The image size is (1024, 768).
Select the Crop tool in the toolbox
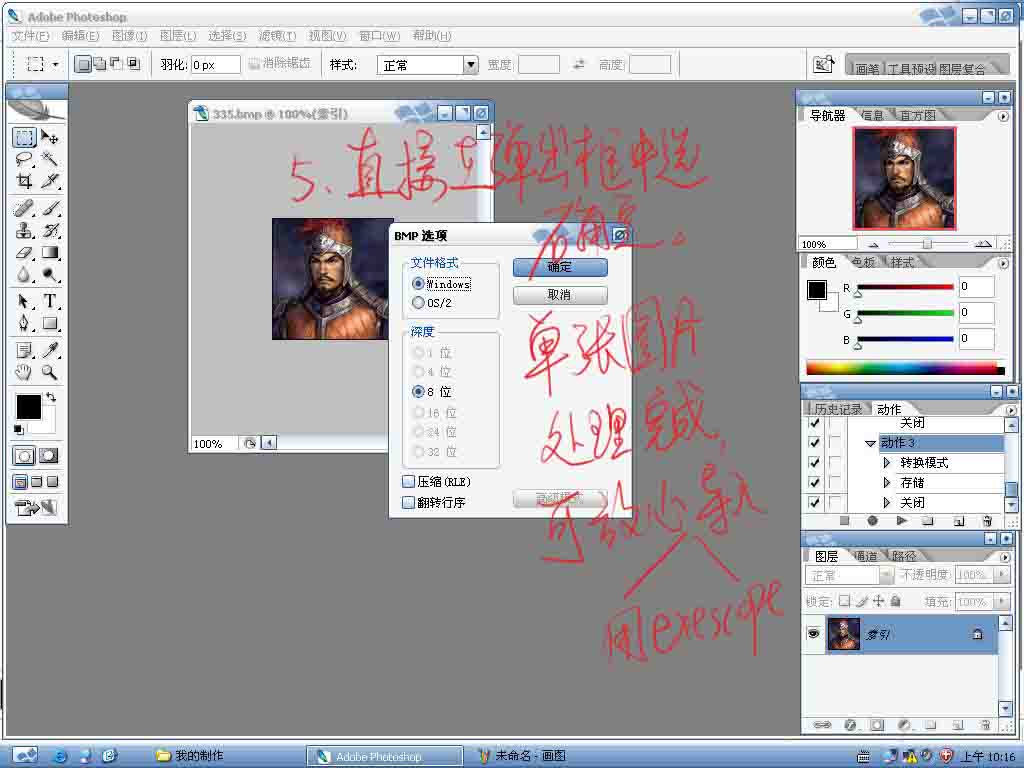point(24,181)
